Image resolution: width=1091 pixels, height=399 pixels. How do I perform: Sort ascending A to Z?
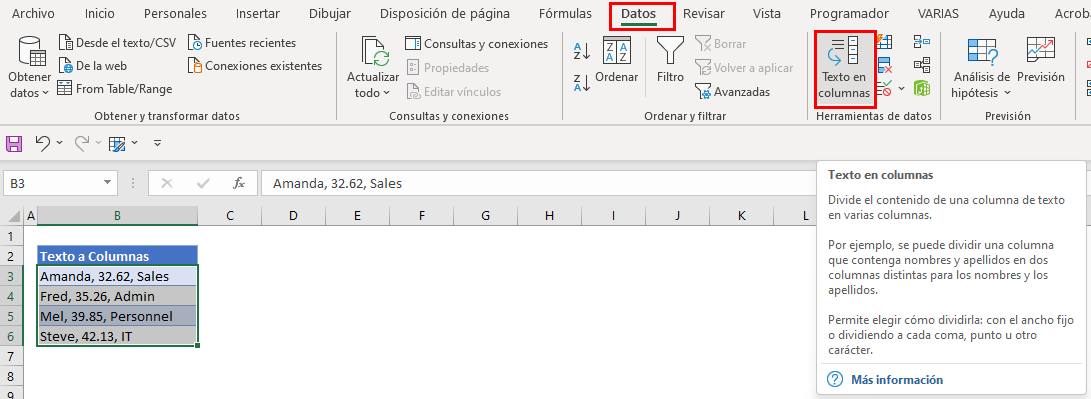[582, 52]
